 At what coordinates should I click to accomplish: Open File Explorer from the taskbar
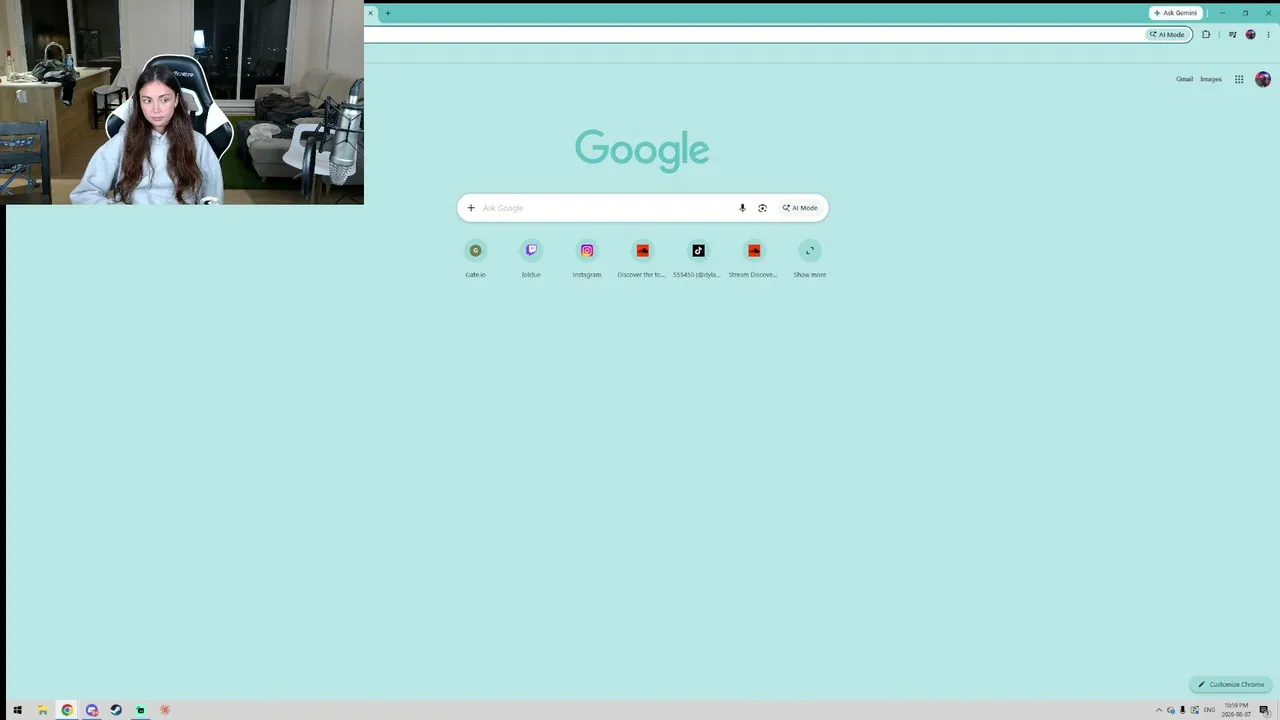tap(42, 710)
